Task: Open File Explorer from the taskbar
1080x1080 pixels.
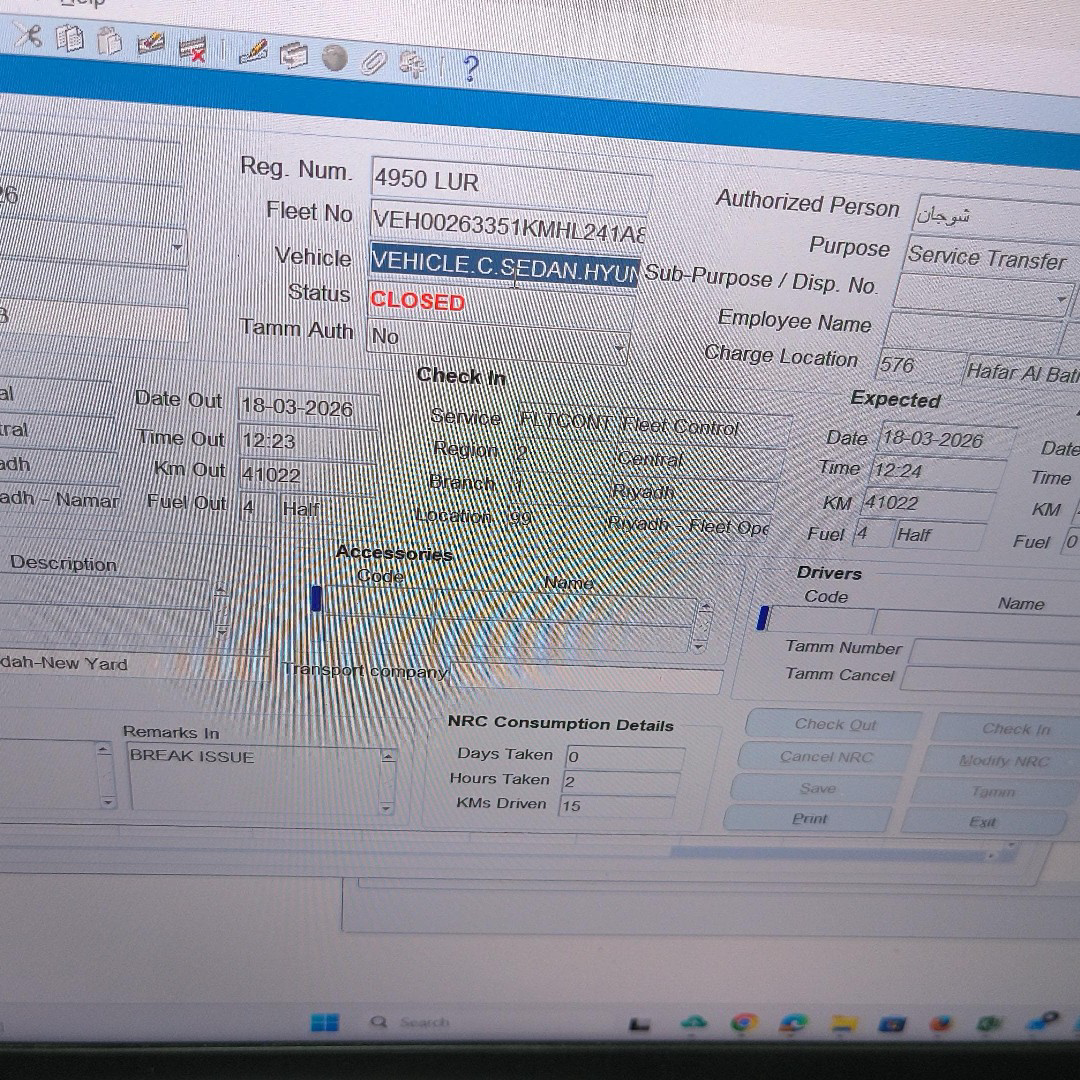Action: coord(845,1023)
